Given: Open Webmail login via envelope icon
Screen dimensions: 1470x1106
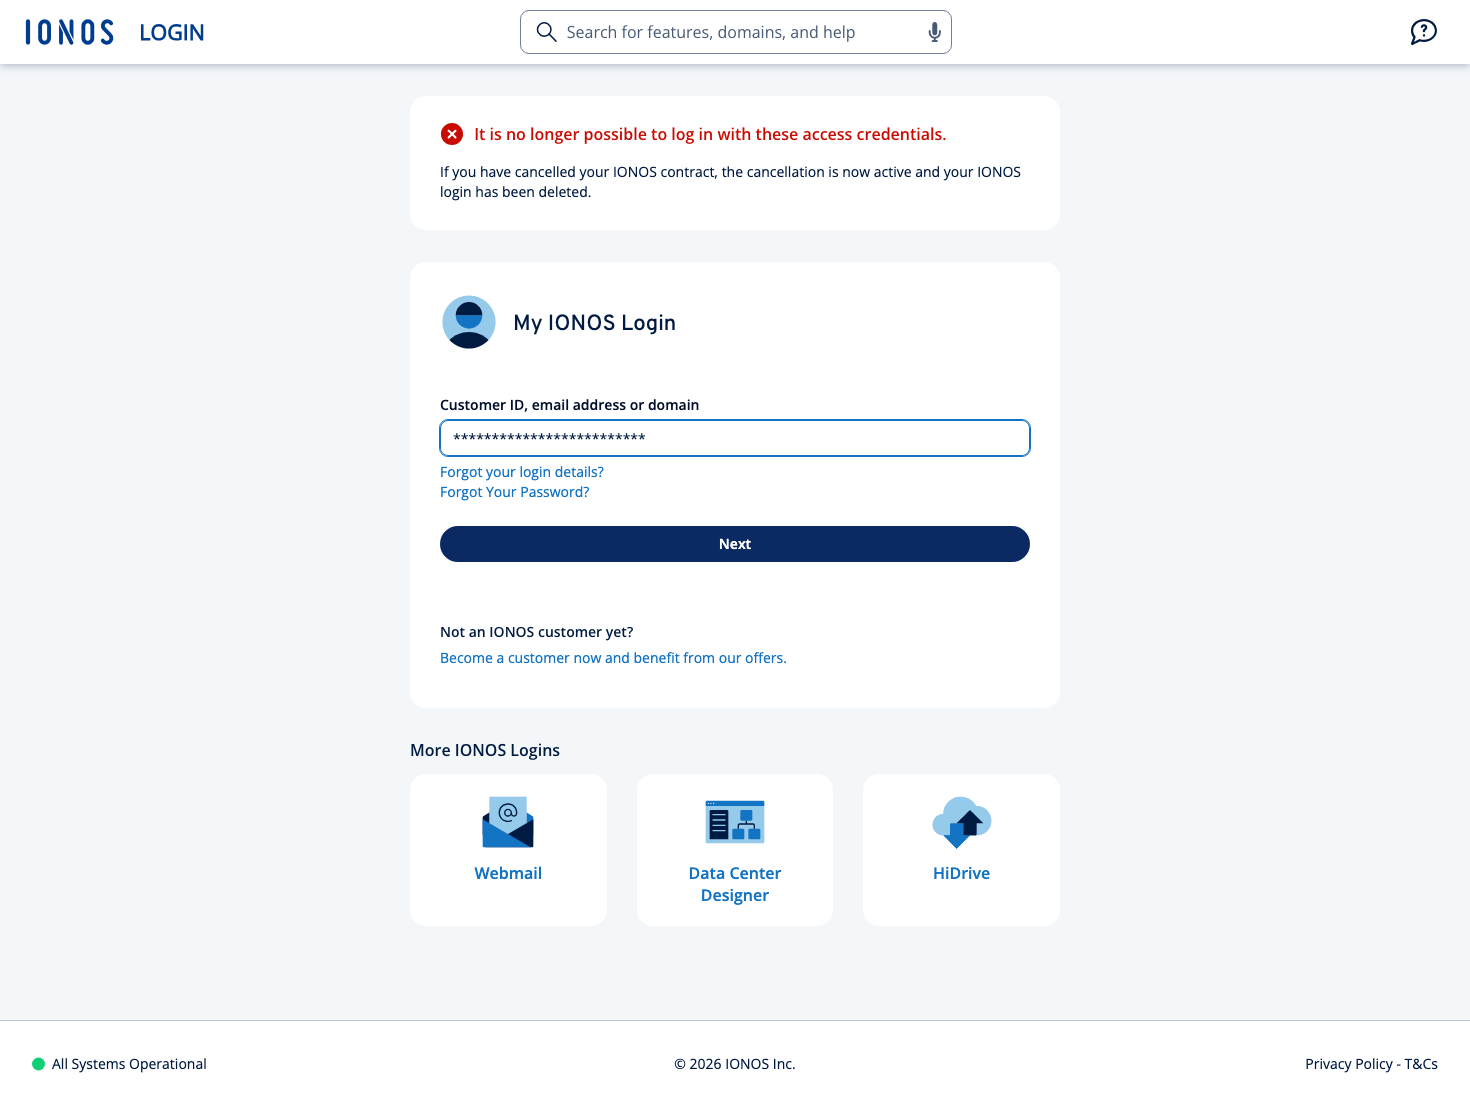Looking at the screenshot, I should pos(508,822).
